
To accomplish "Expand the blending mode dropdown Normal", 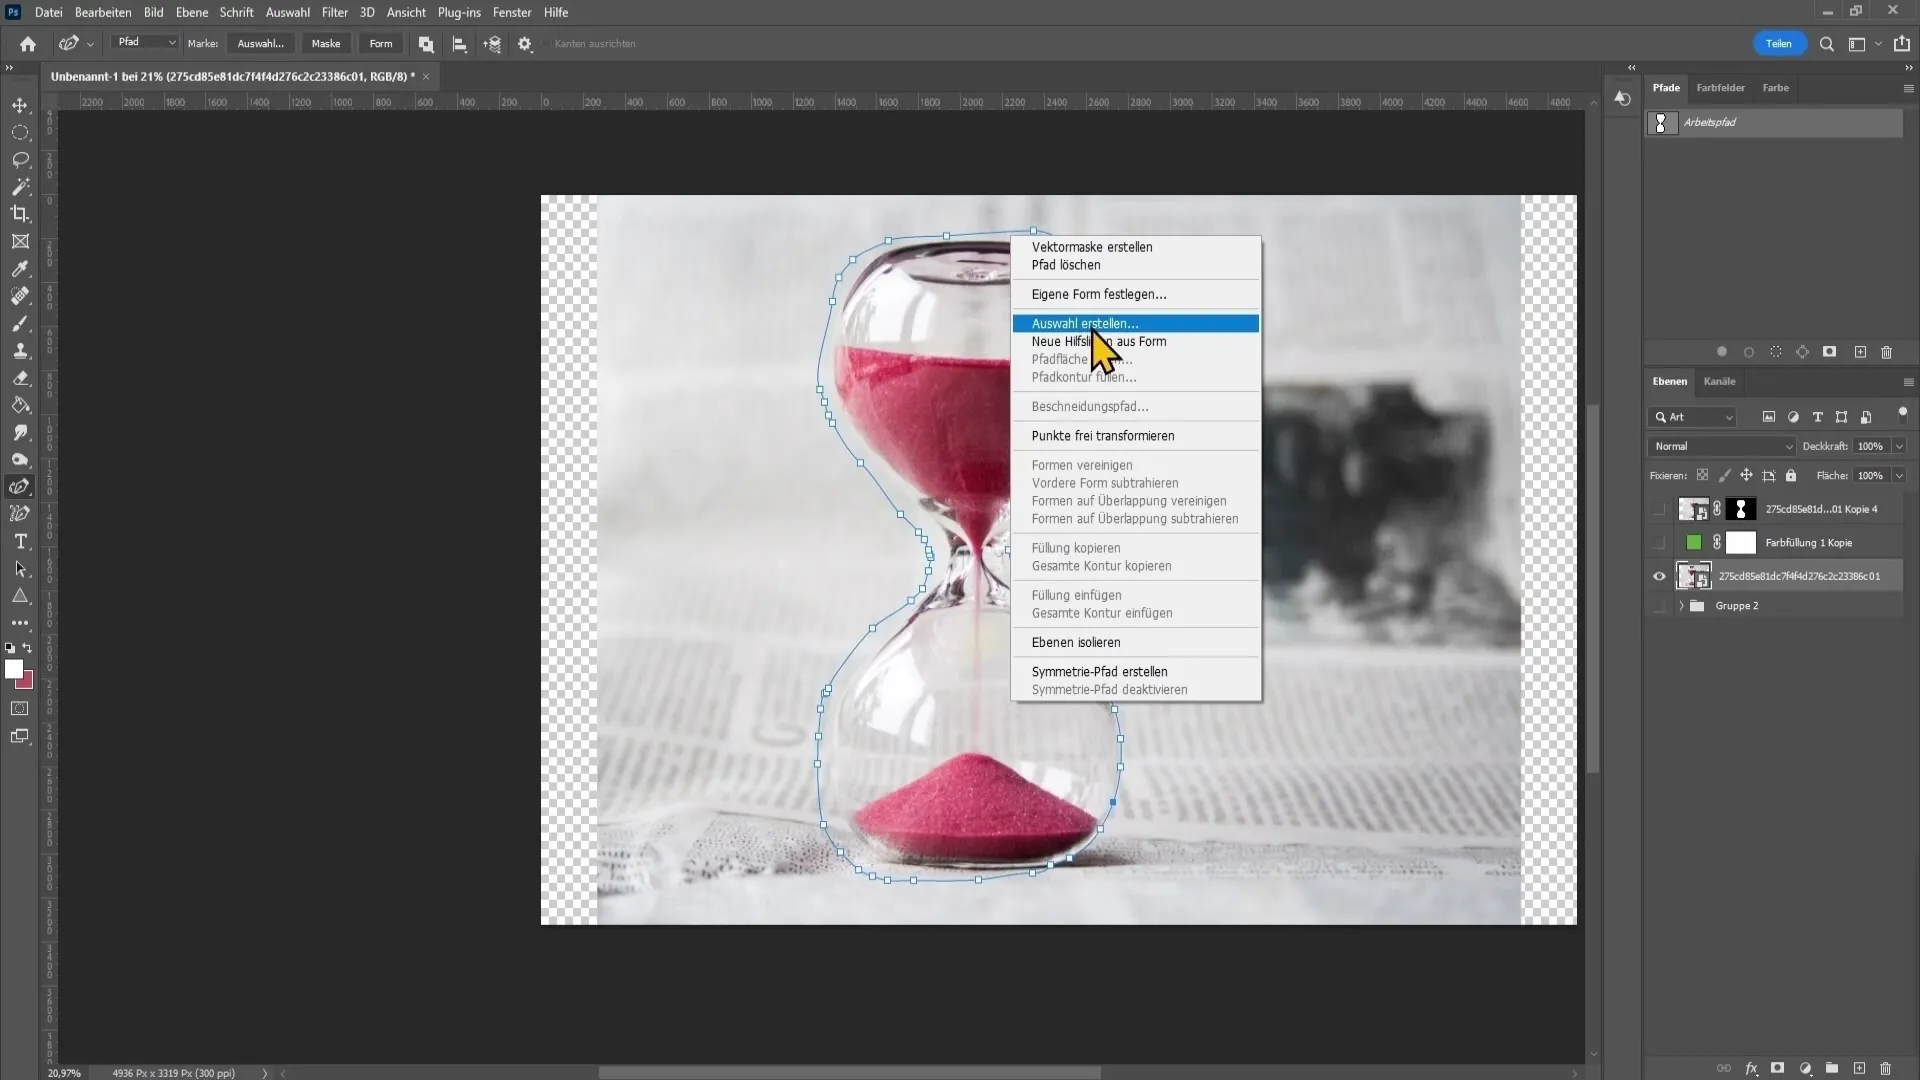I will point(1720,446).
